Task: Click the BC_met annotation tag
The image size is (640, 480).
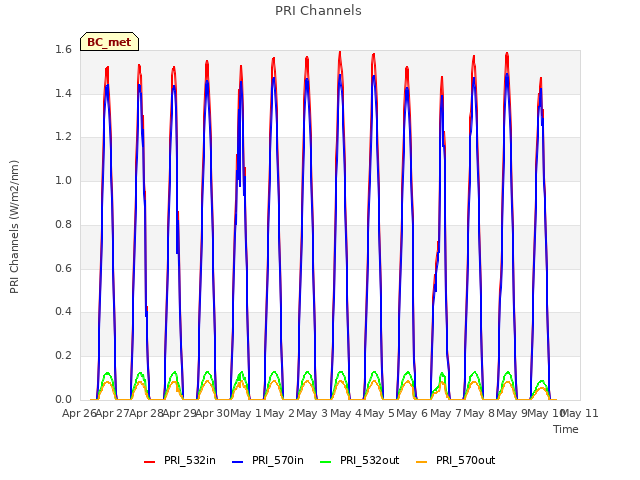Action: pyautogui.click(x=109, y=42)
